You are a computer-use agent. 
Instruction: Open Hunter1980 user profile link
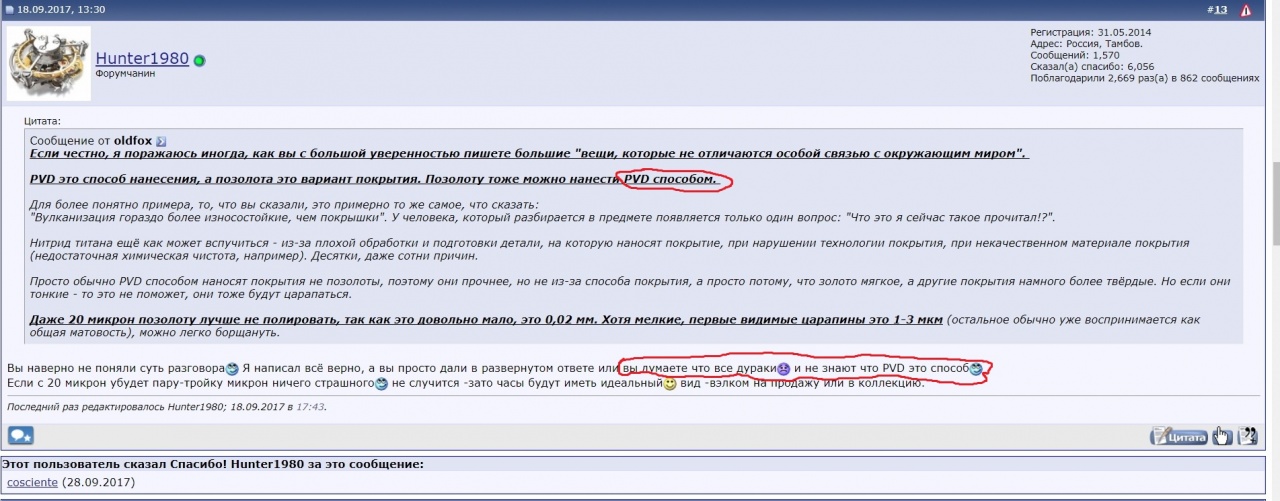point(142,59)
